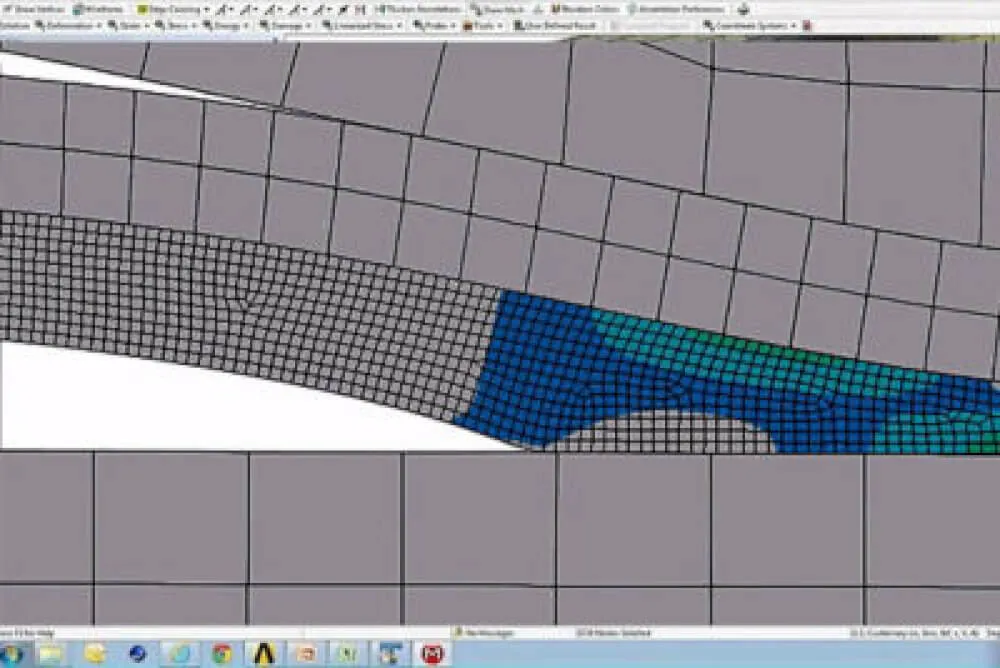Toggle Wireframe display mode
The height and width of the screenshot is (668, 1000).
click(x=100, y=9)
